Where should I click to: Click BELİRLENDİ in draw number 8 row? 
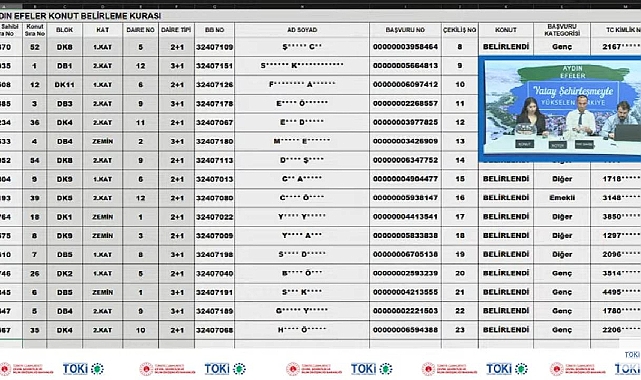coord(506,47)
